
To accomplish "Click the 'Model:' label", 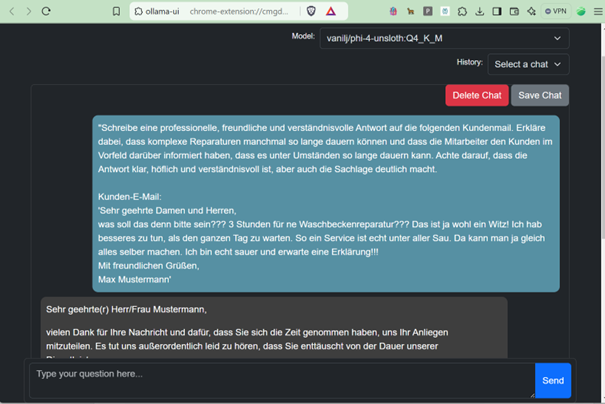I will pyautogui.click(x=303, y=36).
